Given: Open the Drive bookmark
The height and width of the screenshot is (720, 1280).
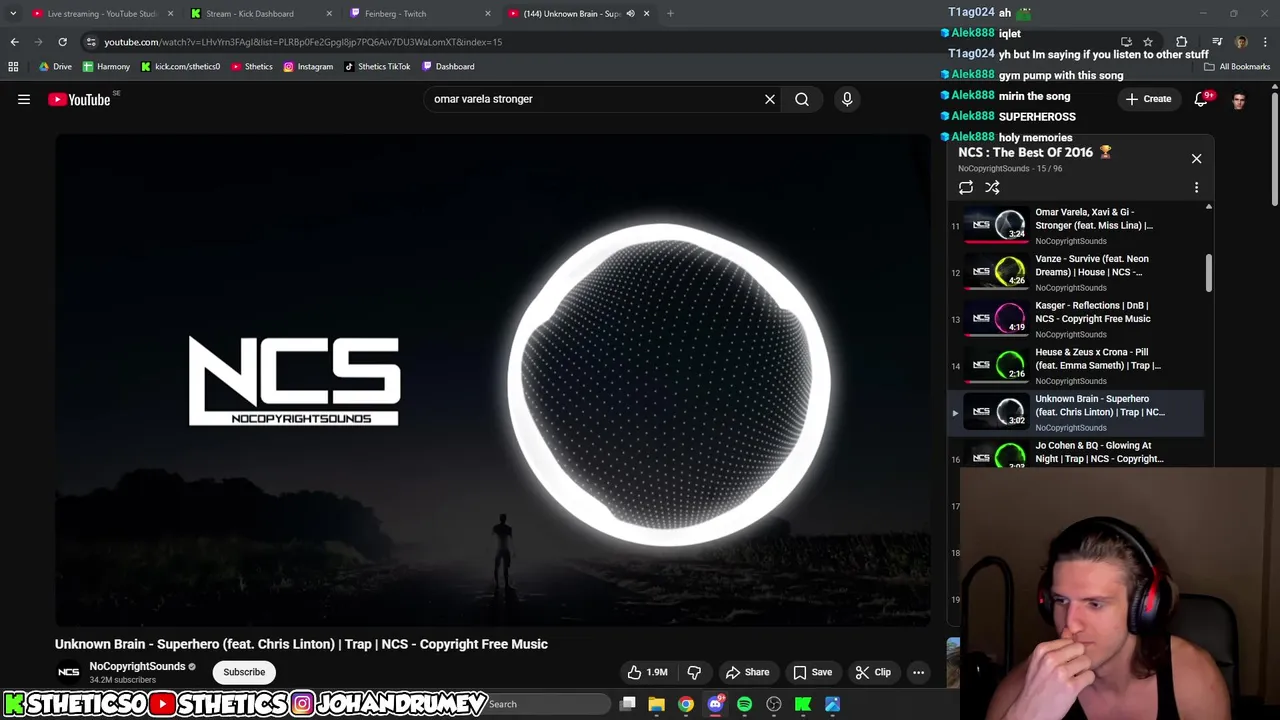Looking at the screenshot, I should pos(55,66).
